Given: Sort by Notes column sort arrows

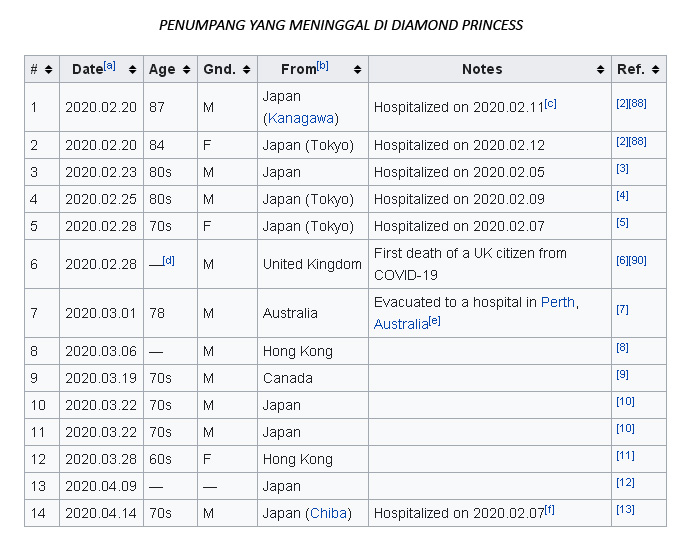Looking at the screenshot, I should (x=600, y=70).
